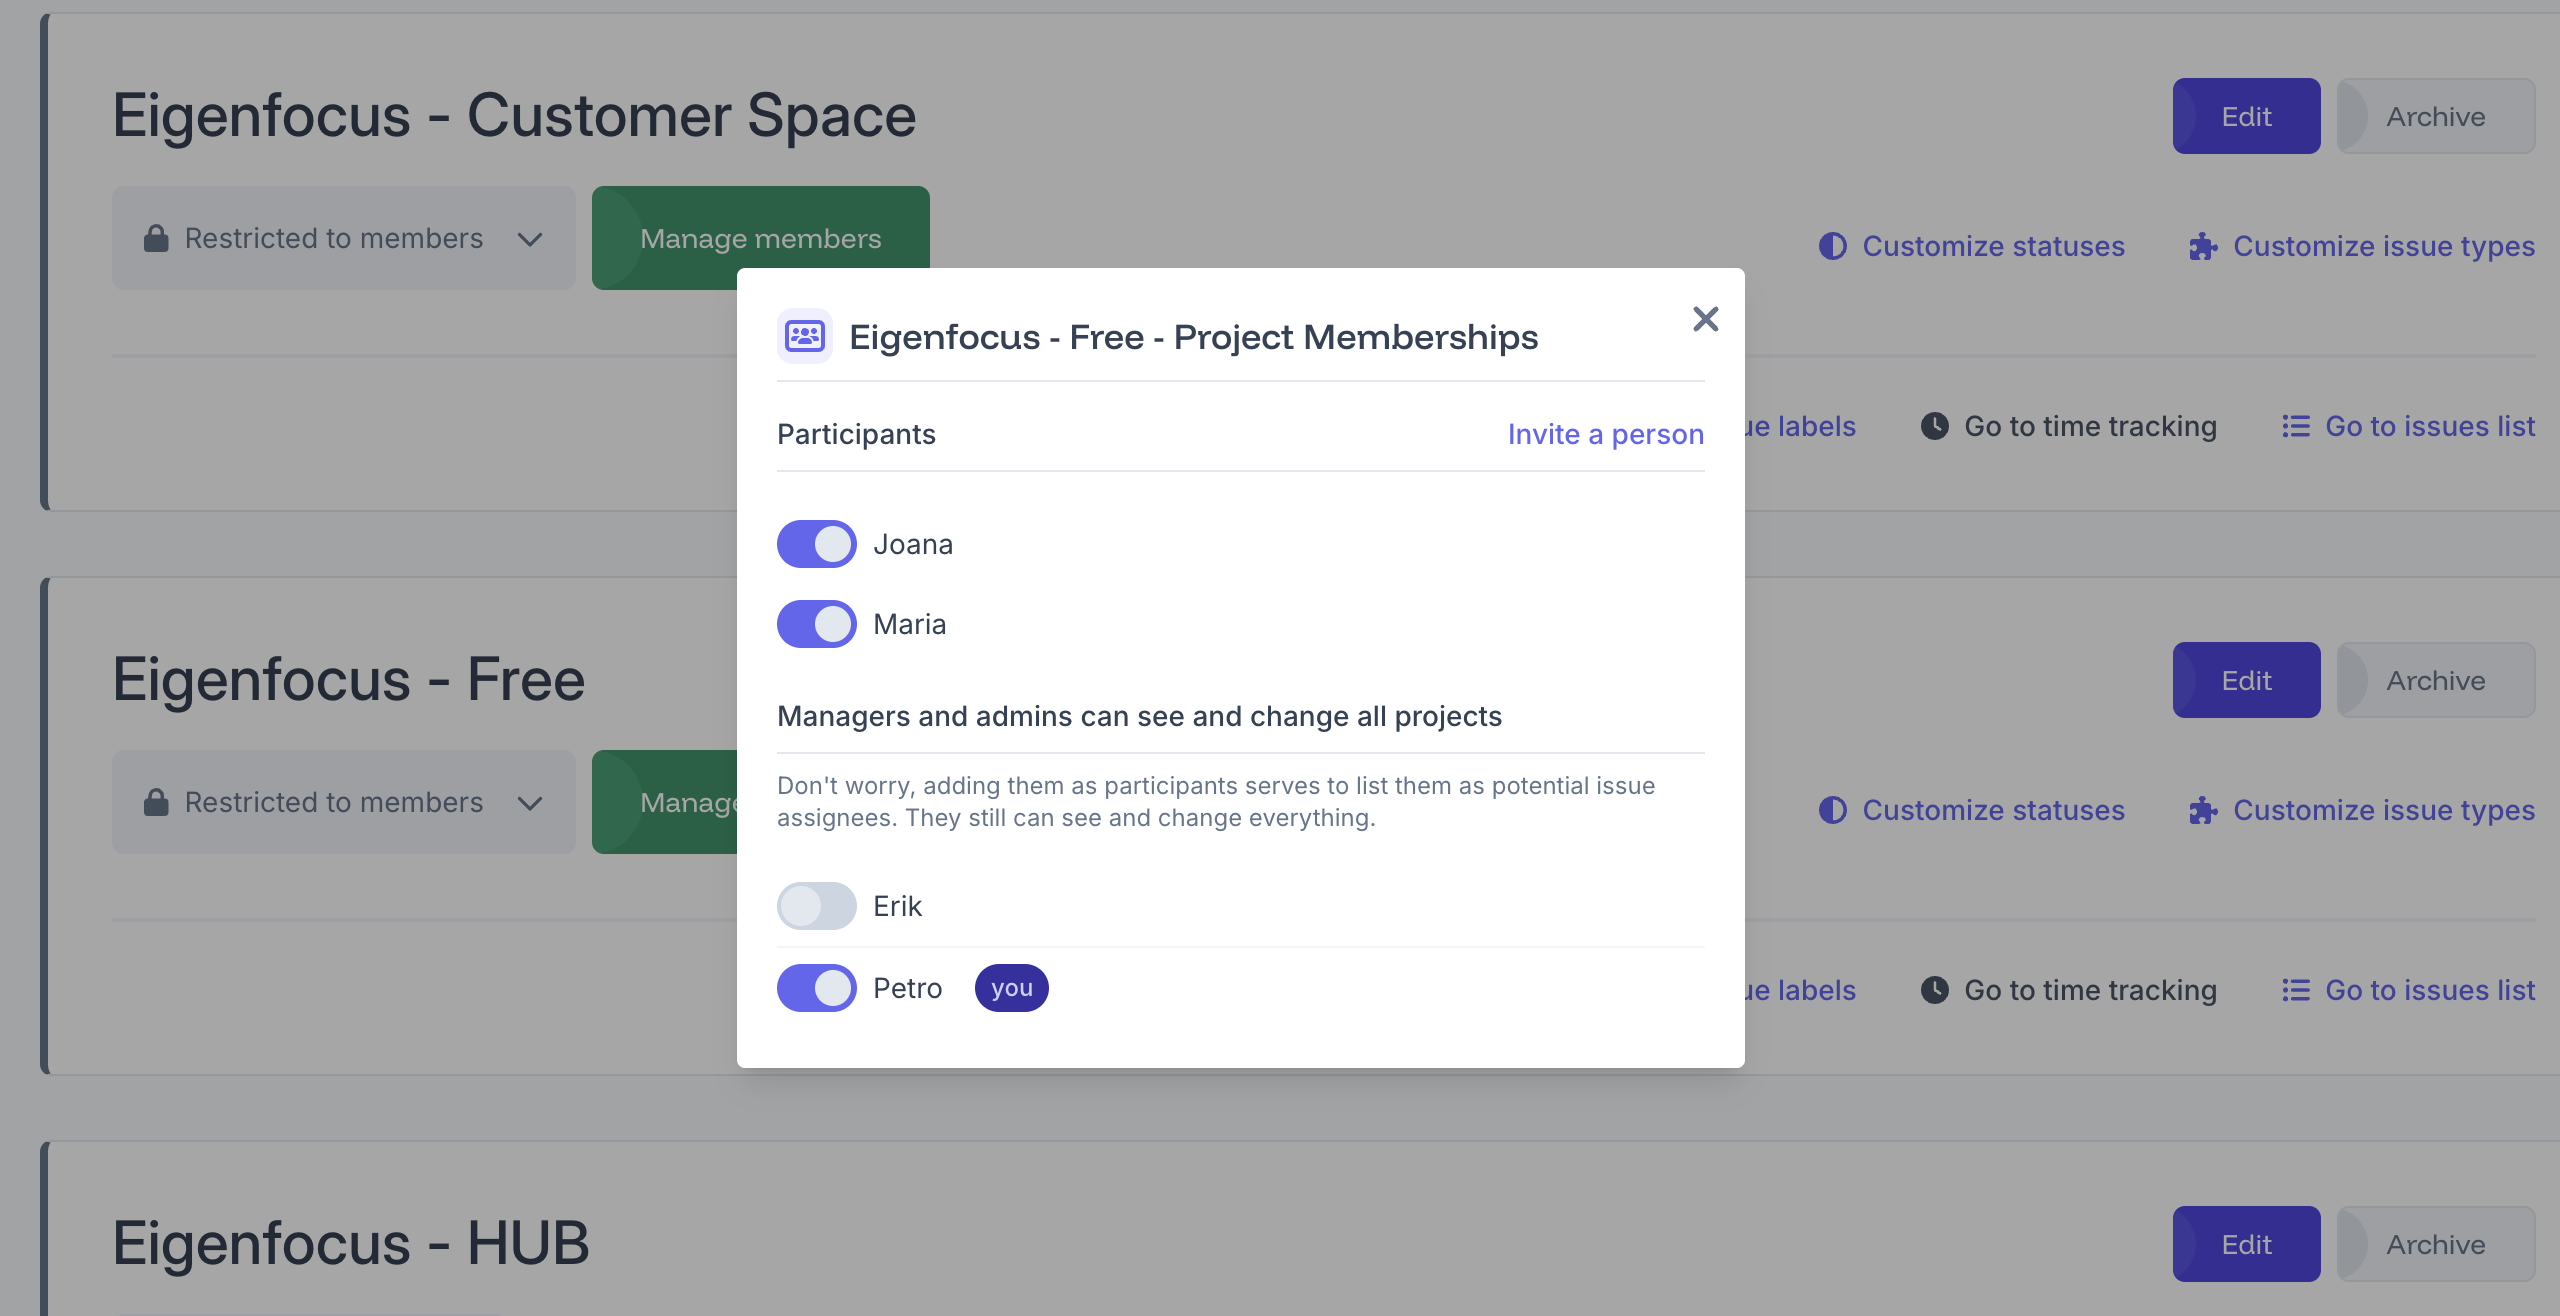
Task: Edit the Eigenfocus - HUB project
Action: coord(2246,1244)
